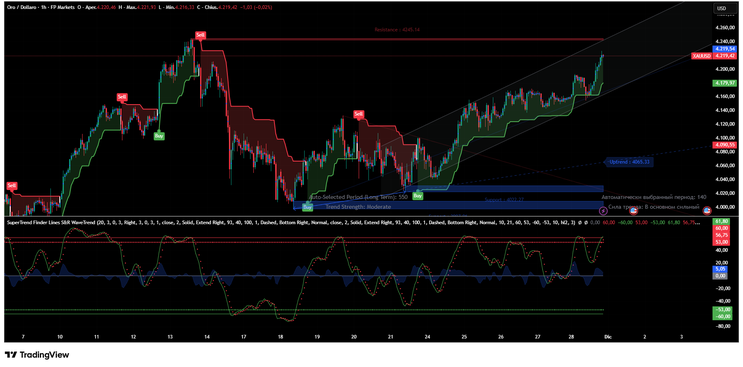Viewport: 743px width, 367px height.
Task: Select Buy label under Auto-Selected Period 550 text
Action: [x=417, y=195]
